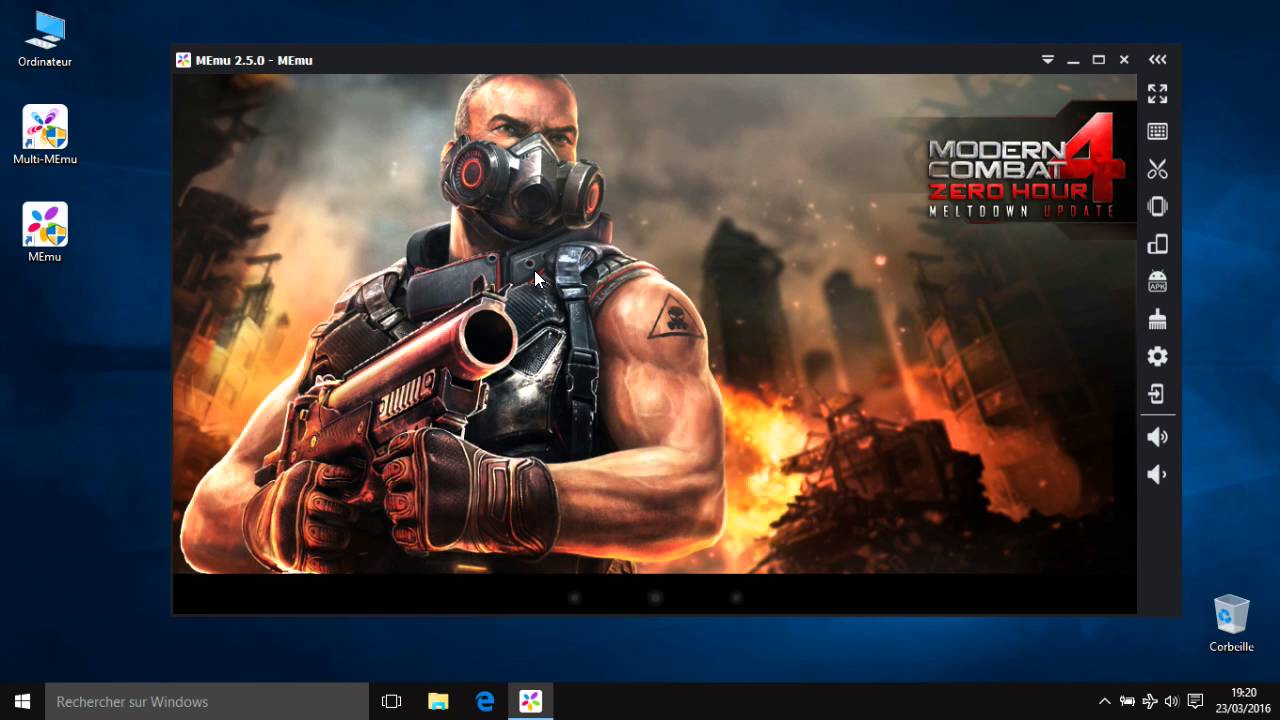Open MEmu title bar dropdown menu

[1048, 60]
